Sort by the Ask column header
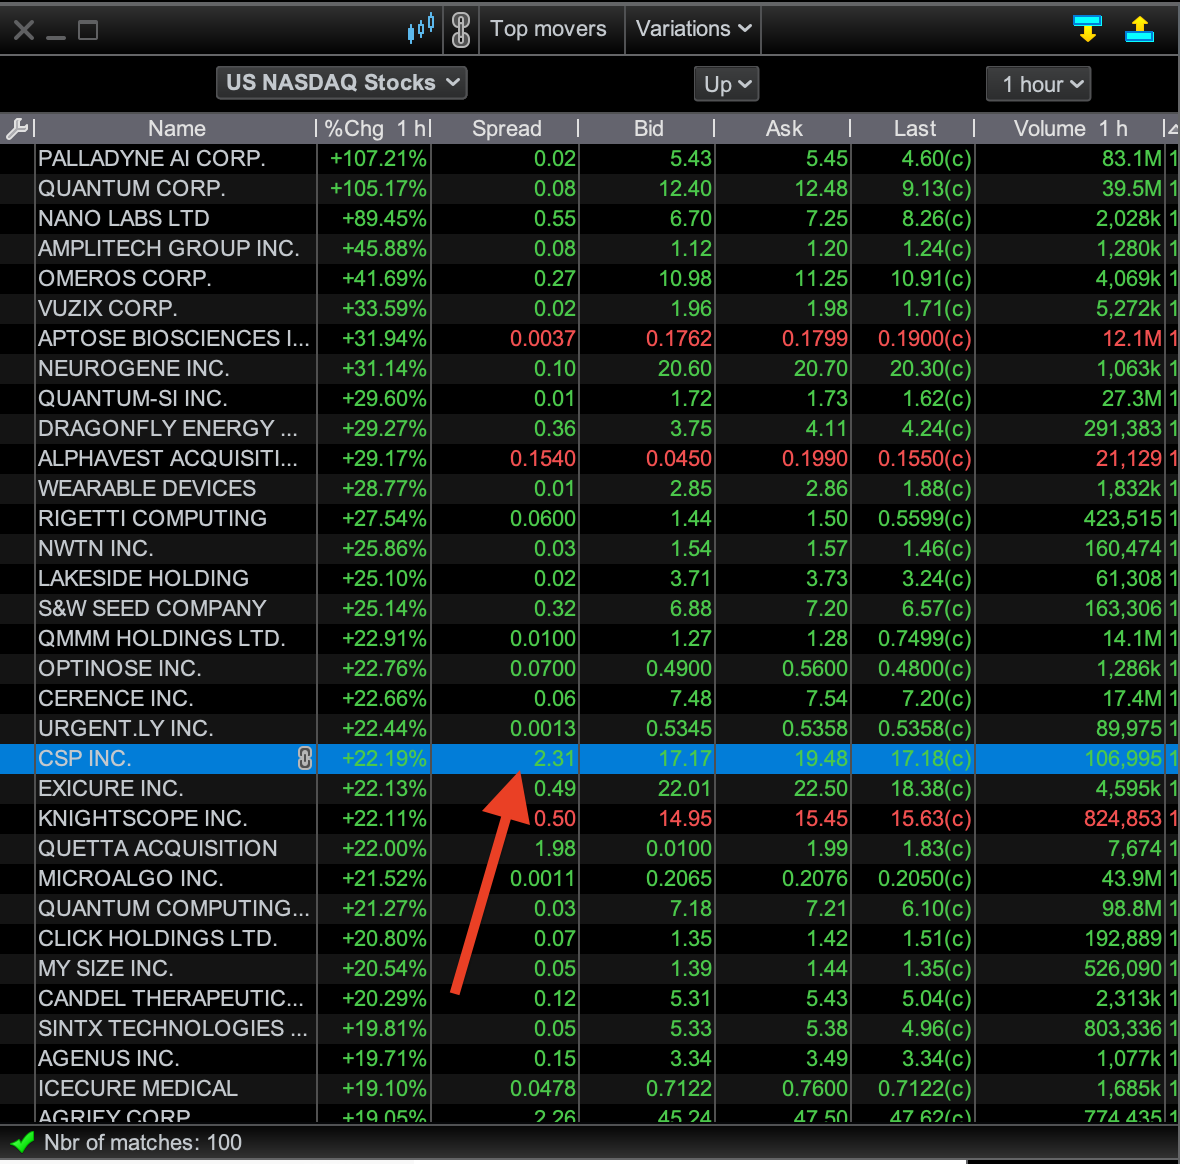1180x1164 pixels. (x=783, y=129)
